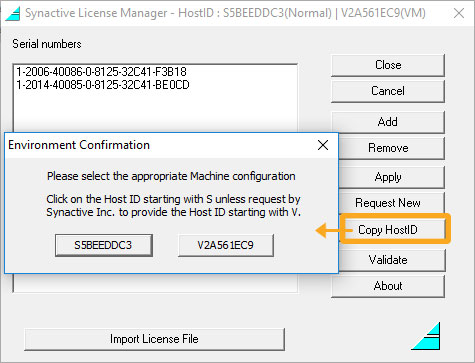Select serial number ending in F3B18
475x363 pixels.
click(101, 72)
